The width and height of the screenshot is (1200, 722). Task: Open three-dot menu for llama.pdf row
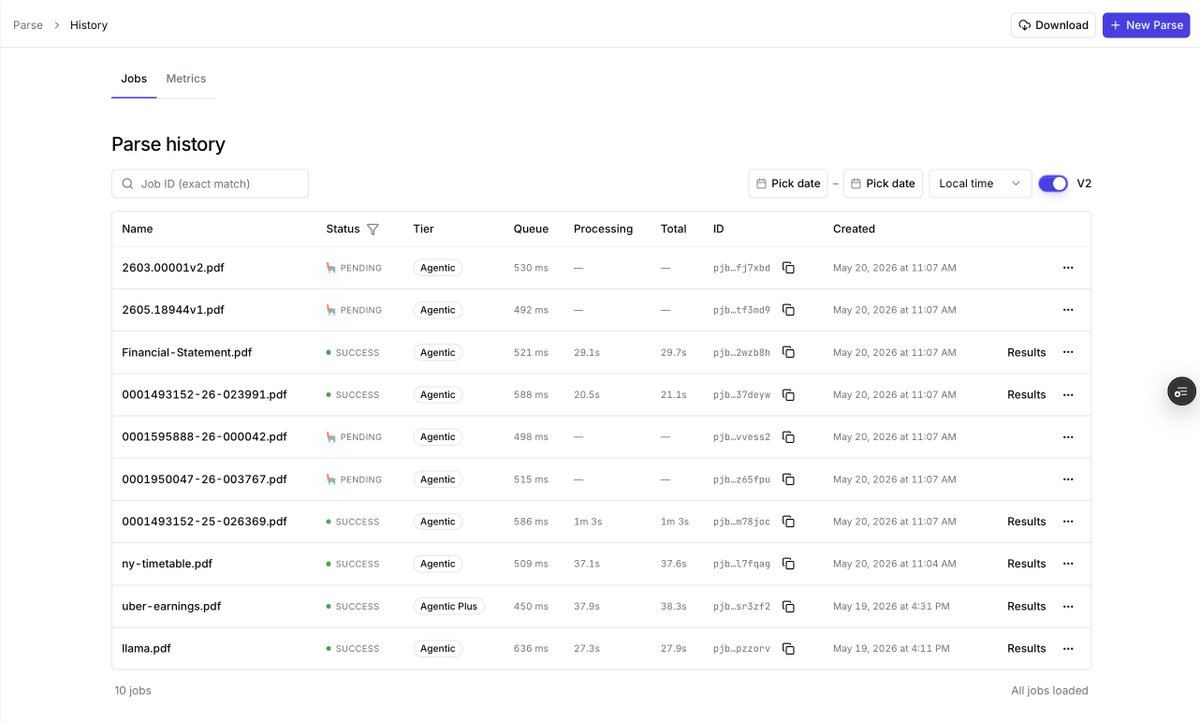coord(1068,648)
